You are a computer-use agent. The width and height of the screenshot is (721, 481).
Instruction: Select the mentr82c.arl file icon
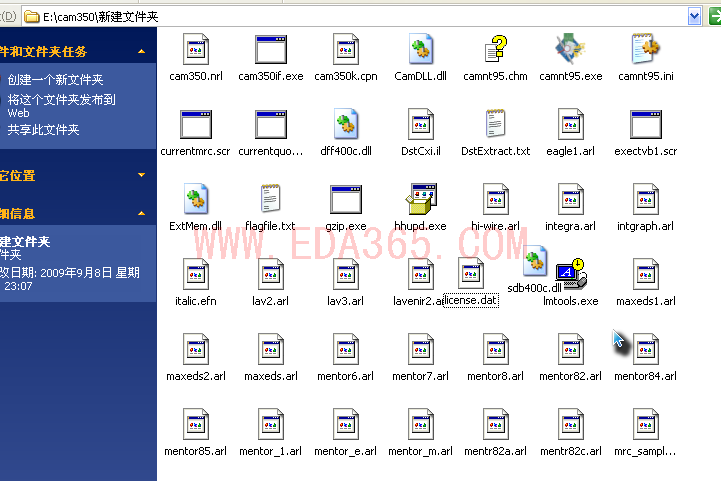571,424
